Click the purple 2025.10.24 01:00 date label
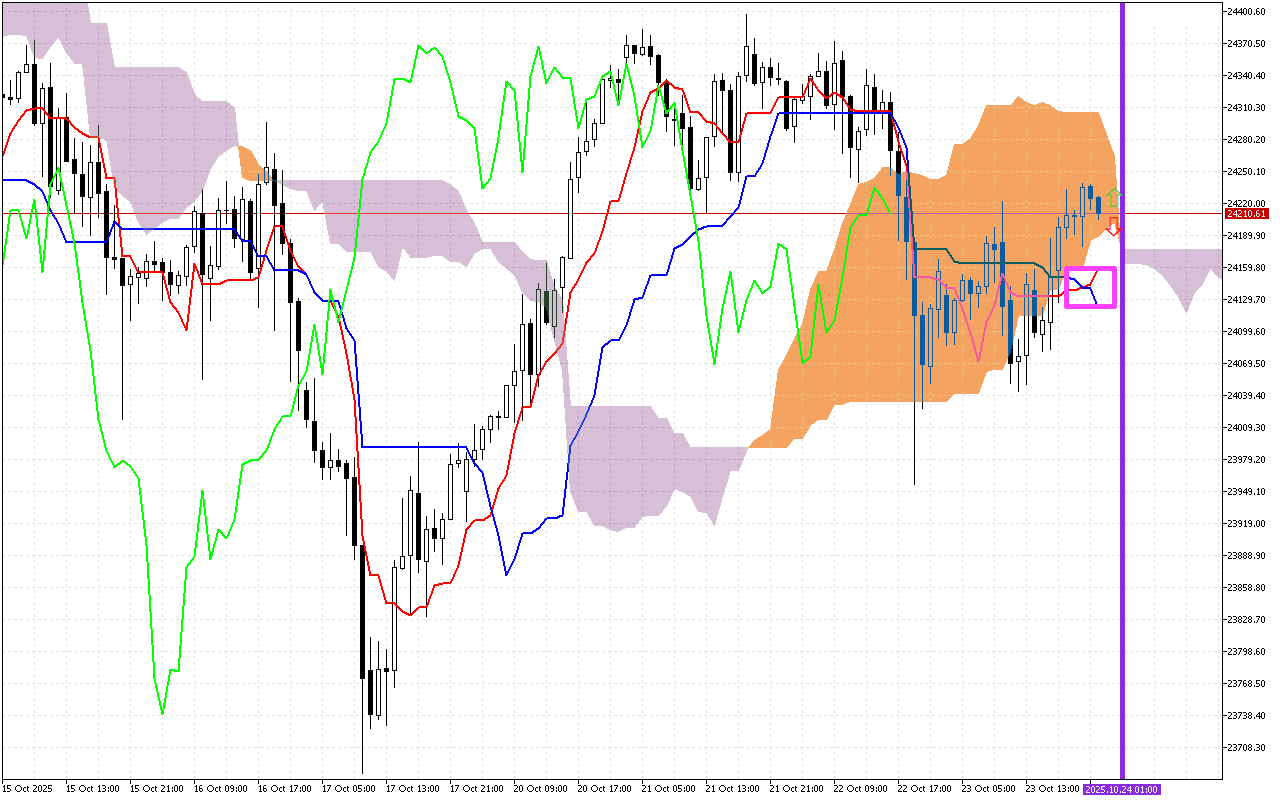Screen dimensions: 1280x800 [x=1122, y=789]
